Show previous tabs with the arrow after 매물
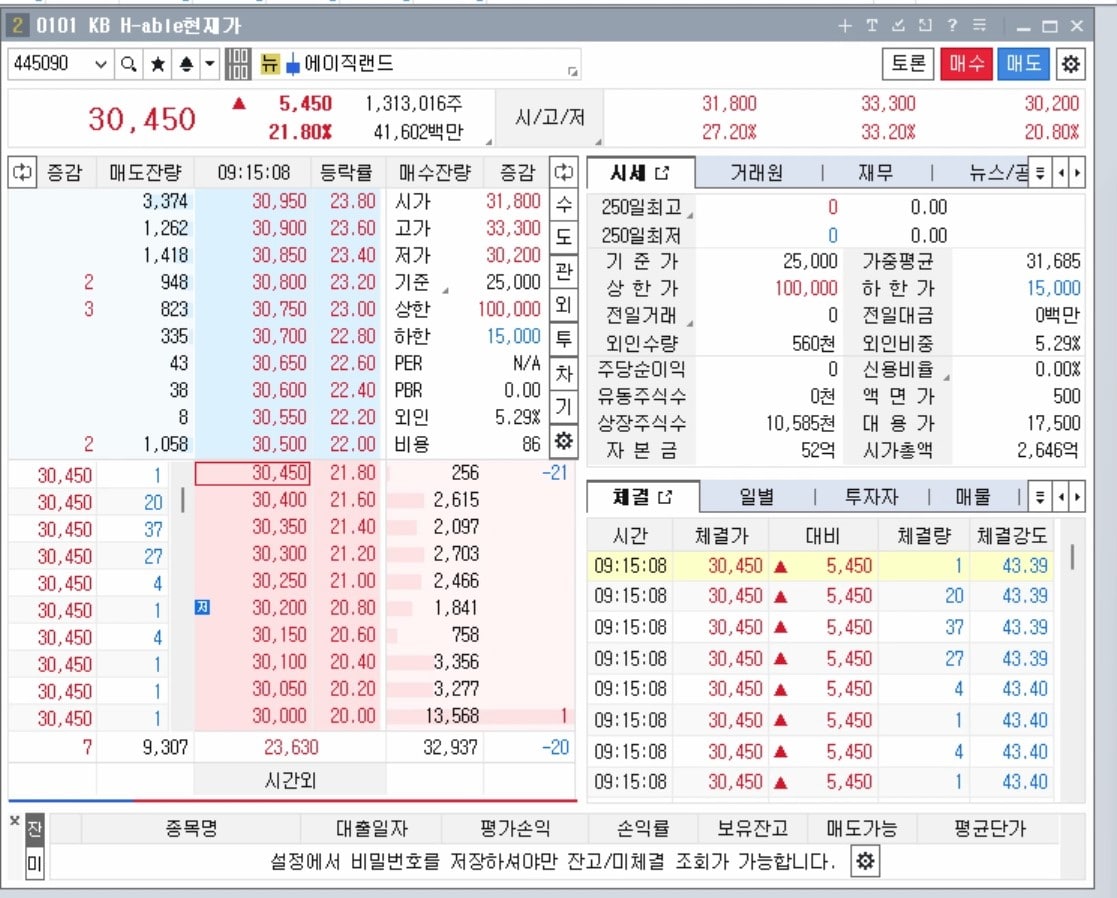The height and width of the screenshot is (898, 1117). click(x=1062, y=497)
